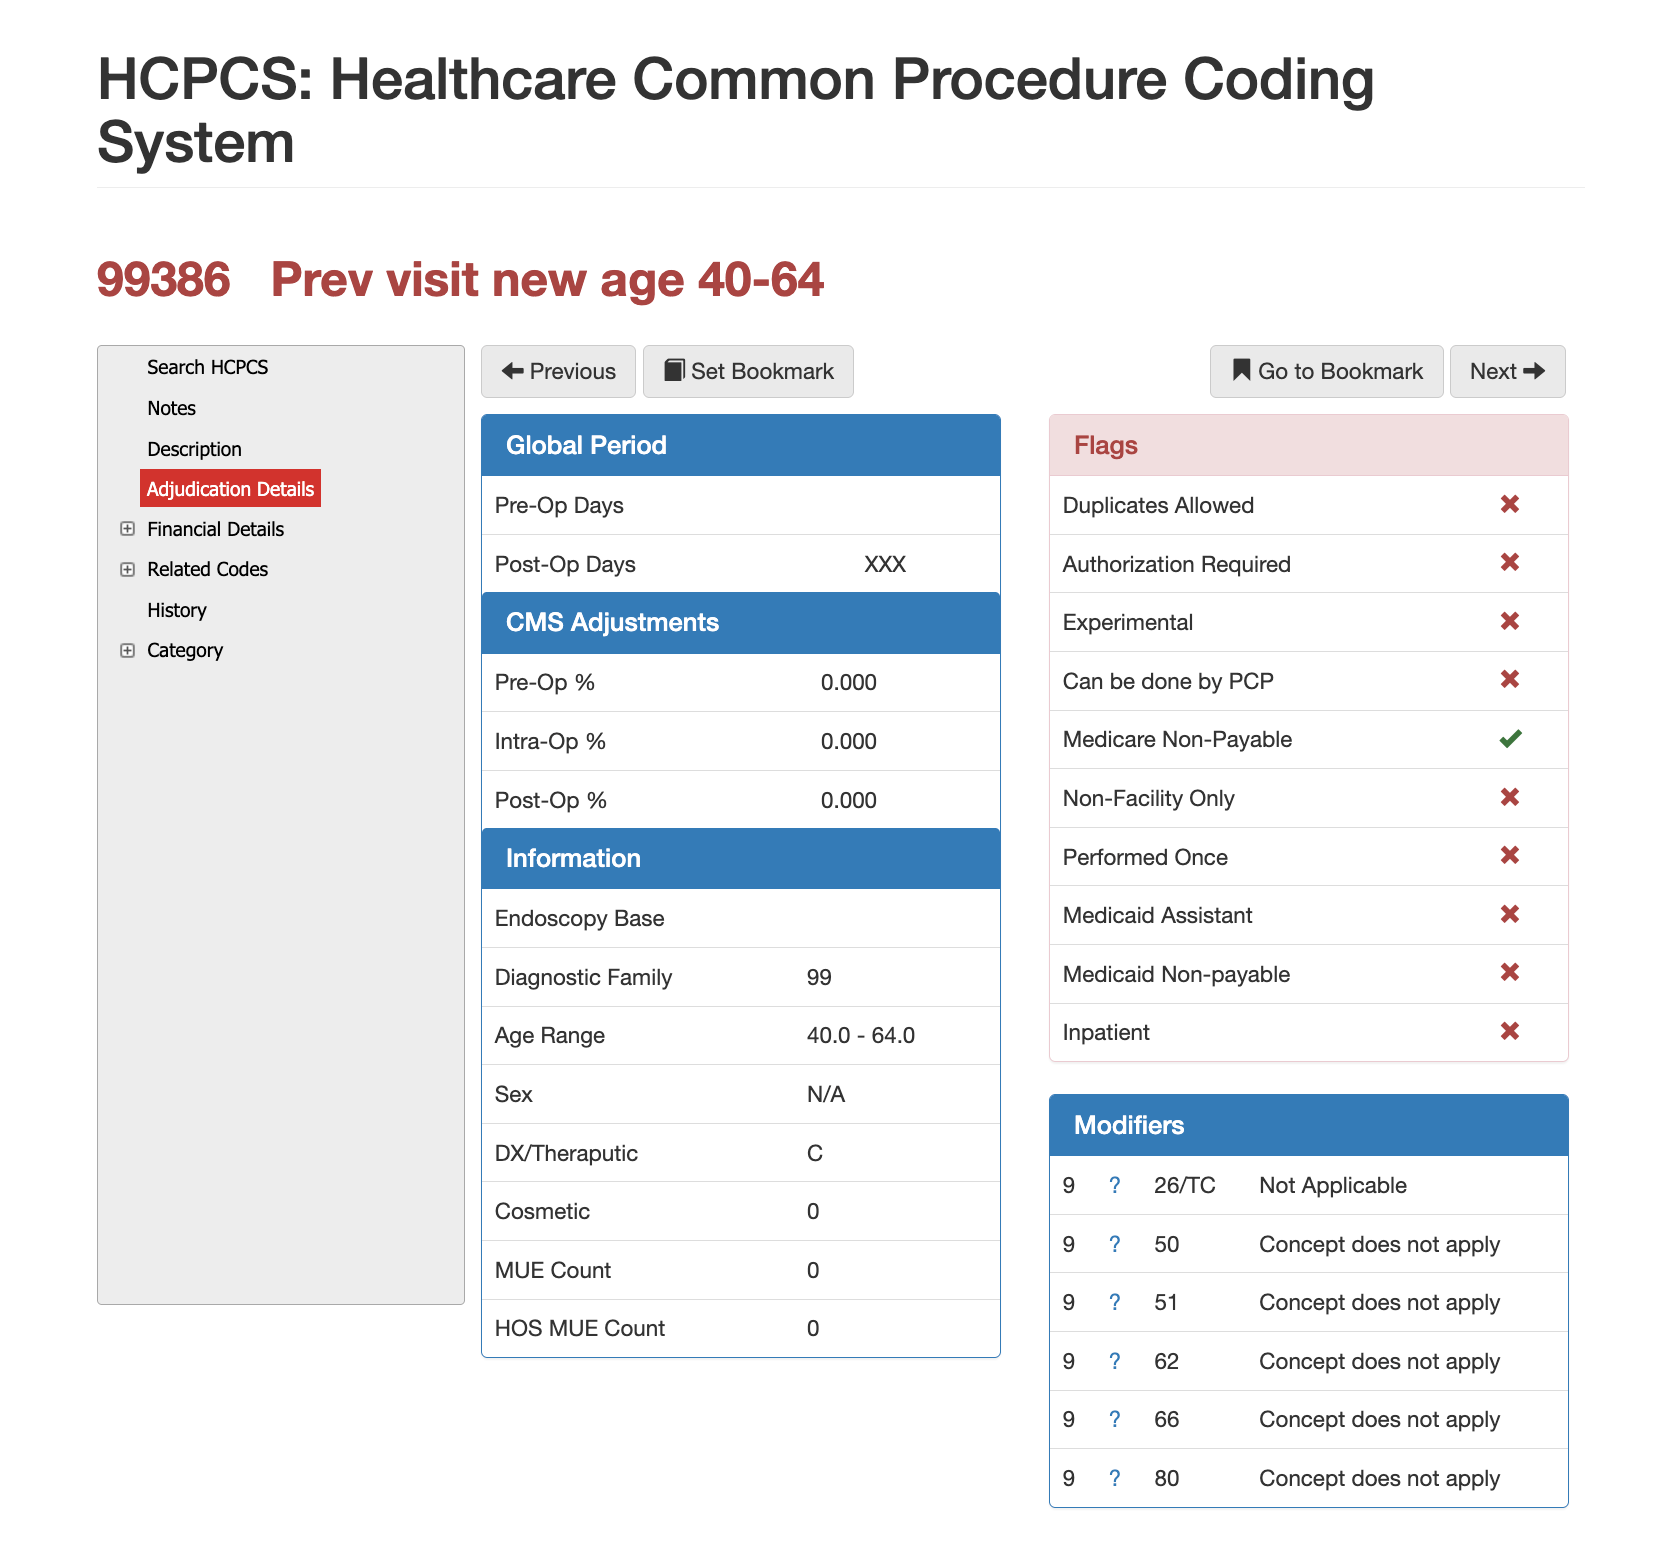Click the red X beside Duplicates Allowed
This screenshot has height=1544, width=1672.
pos(1510,504)
